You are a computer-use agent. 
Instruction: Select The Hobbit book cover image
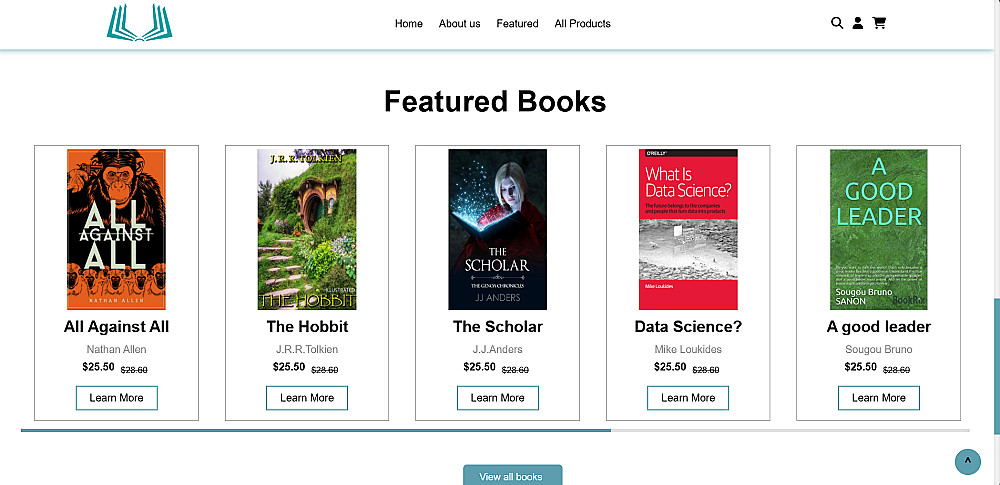[307, 229]
